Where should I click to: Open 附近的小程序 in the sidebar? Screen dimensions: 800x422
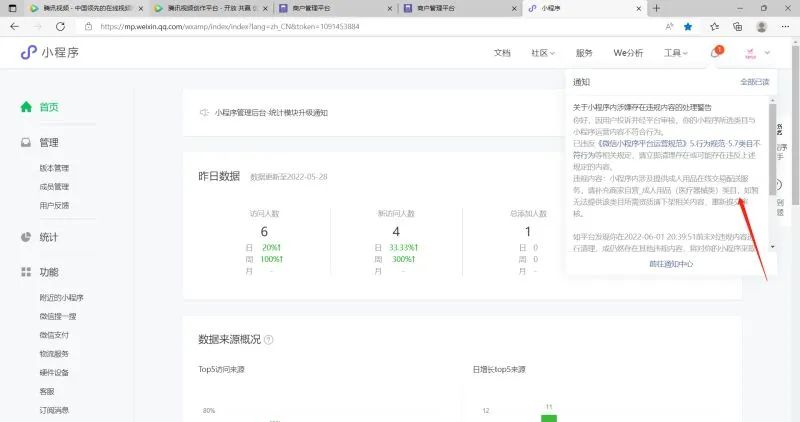(x=61, y=297)
